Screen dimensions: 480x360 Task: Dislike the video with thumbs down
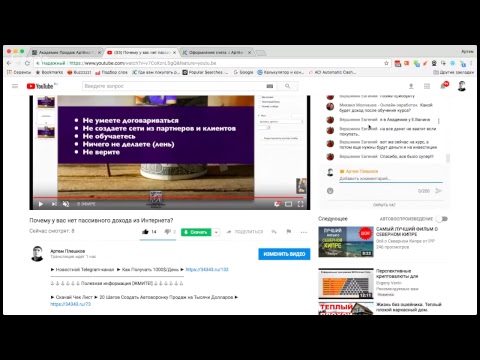[x=167, y=232]
